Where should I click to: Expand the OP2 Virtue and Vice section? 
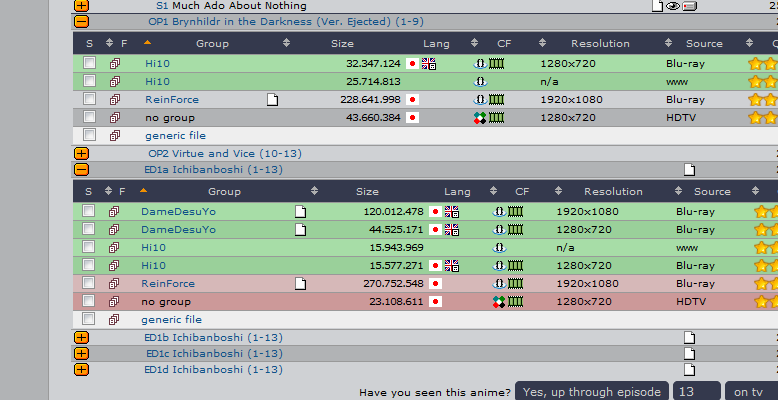(x=81, y=153)
